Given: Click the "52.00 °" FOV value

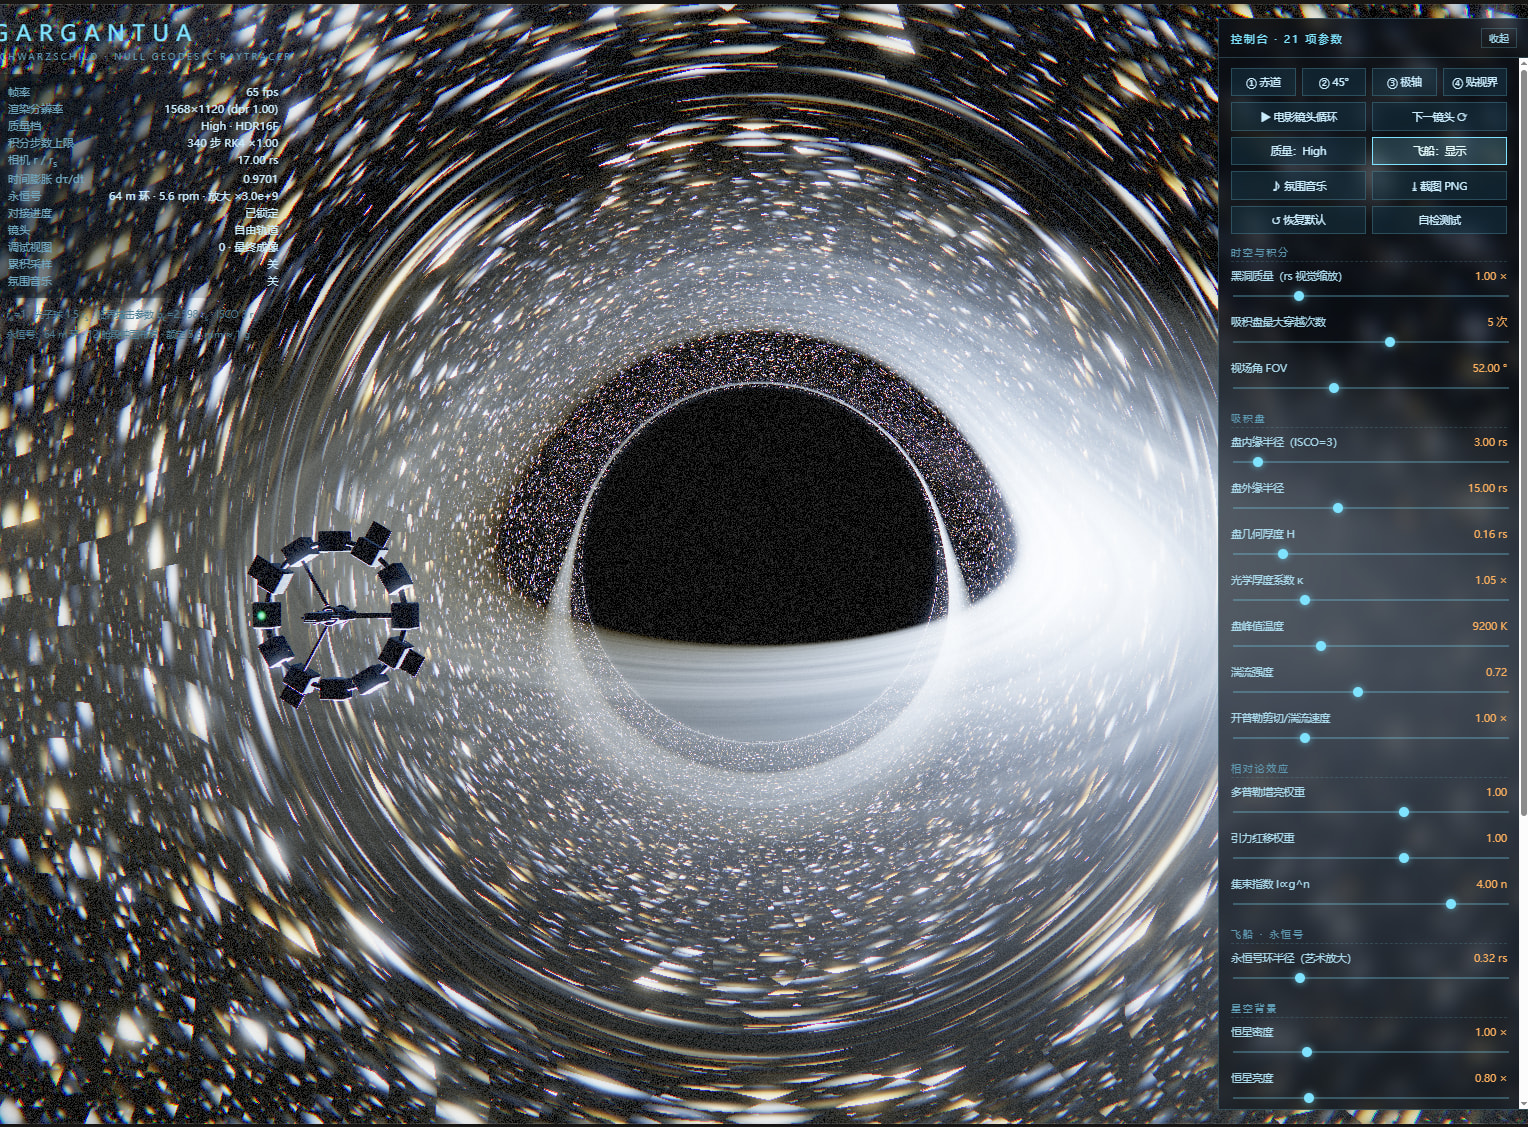Looking at the screenshot, I should point(1489,368).
